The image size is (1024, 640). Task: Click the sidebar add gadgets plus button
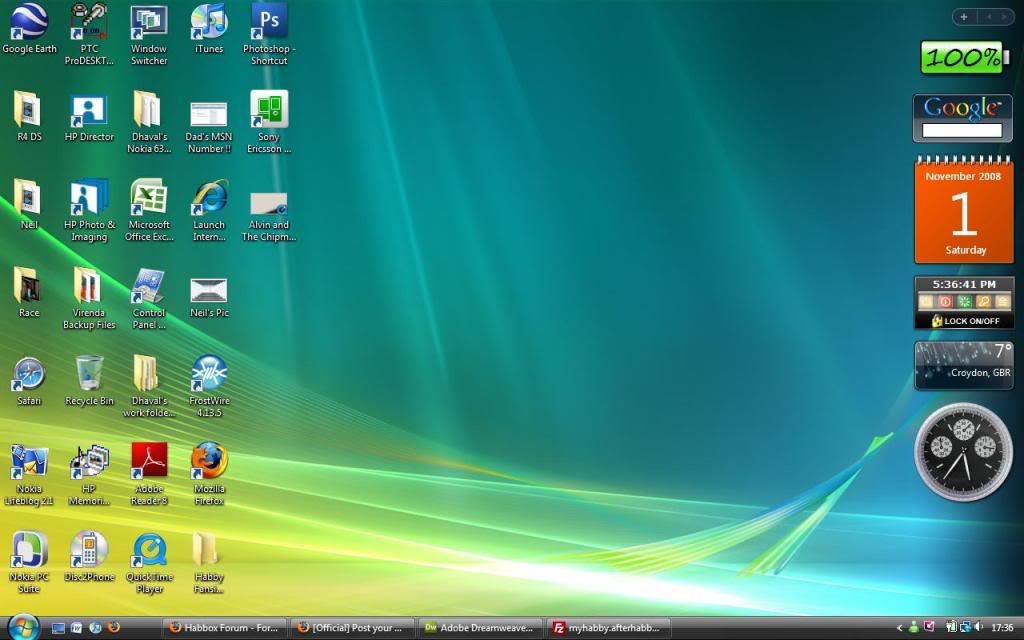[964, 16]
